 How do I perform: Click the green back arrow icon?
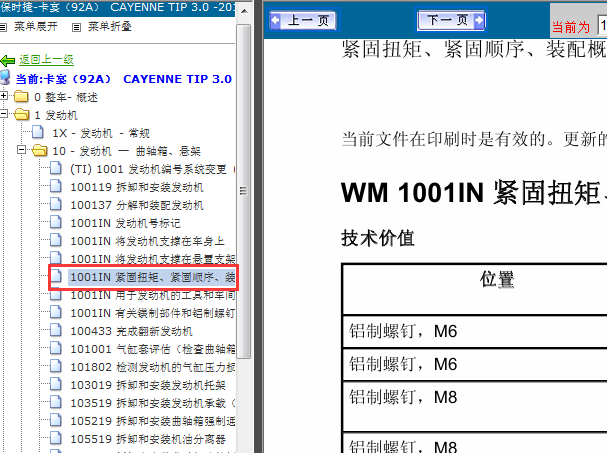[x=8, y=60]
